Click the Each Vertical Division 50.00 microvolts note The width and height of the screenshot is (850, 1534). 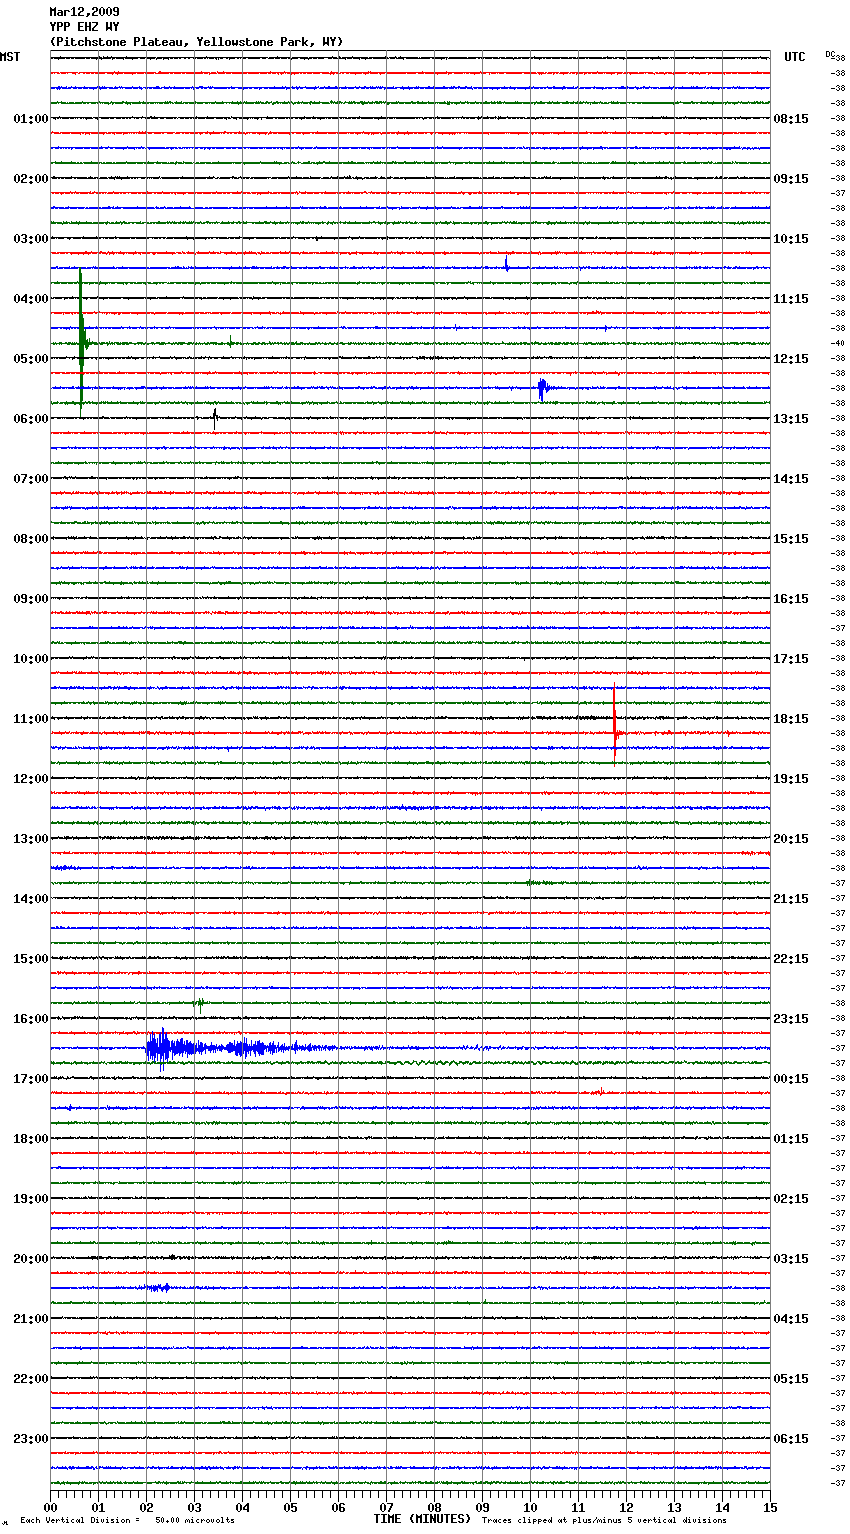(127, 1520)
